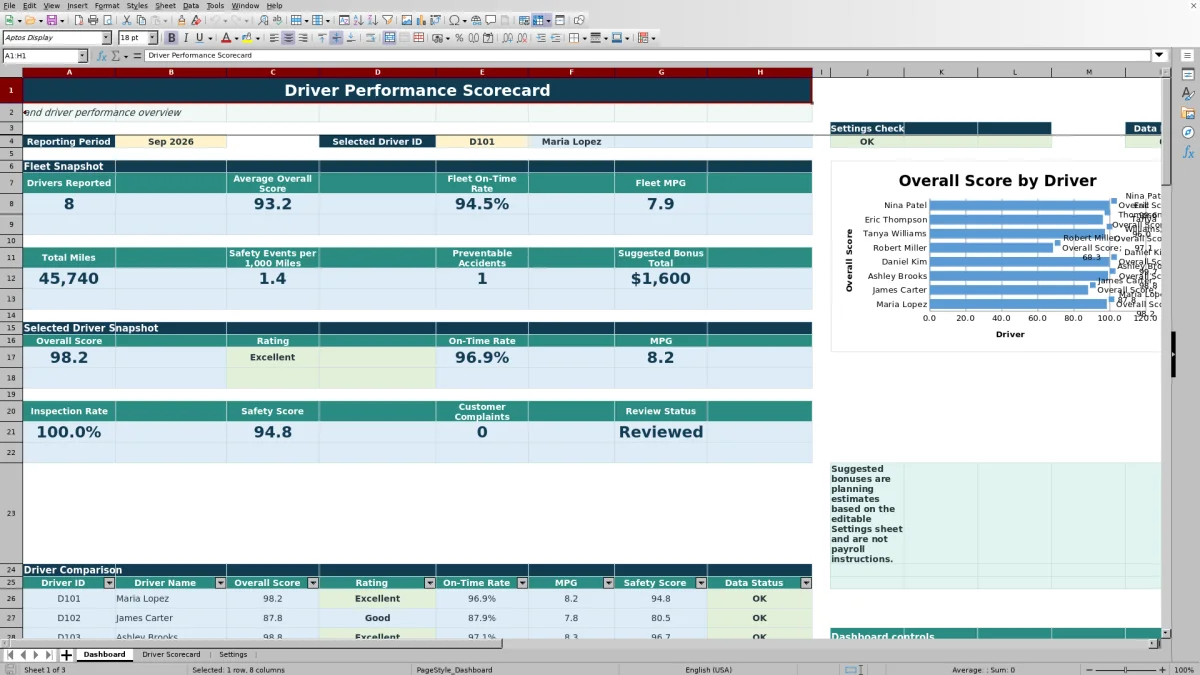Click PageStyle_Dashboard in the status bar
The height and width of the screenshot is (675, 1200).
pos(454,670)
